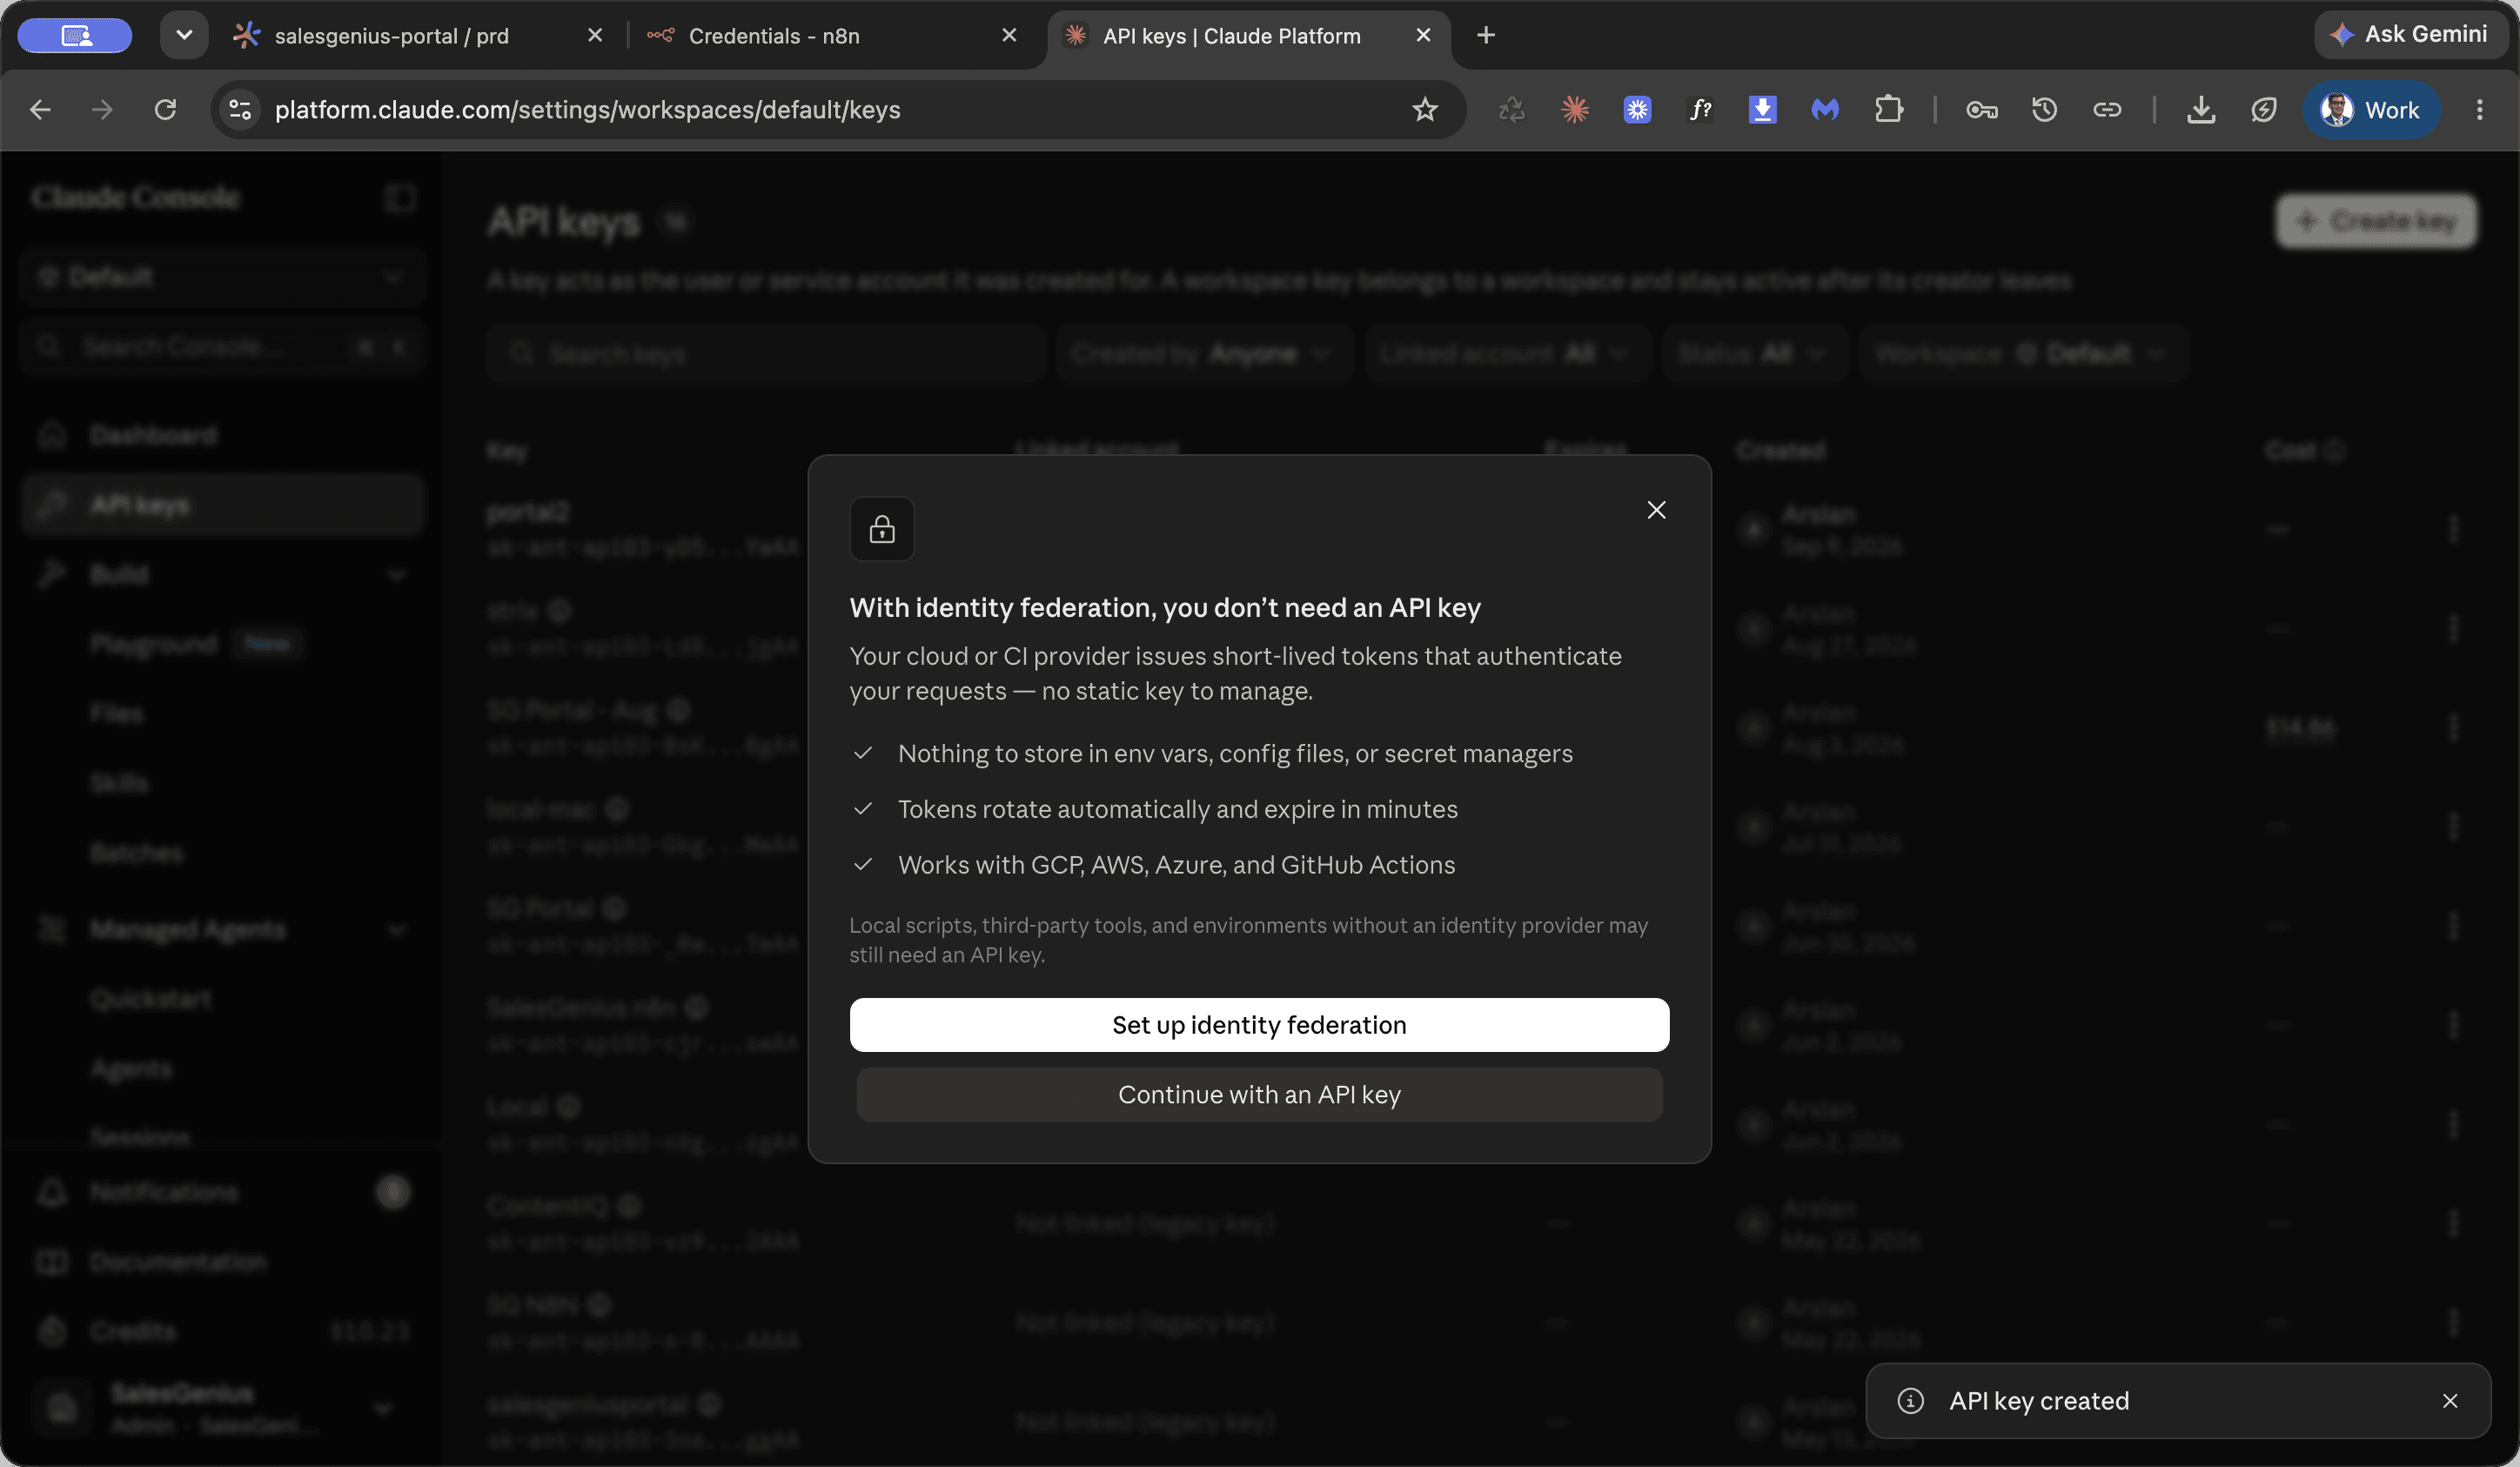Click the lock icon in the dialog
The height and width of the screenshot is (1467, 2520).
pos(882,529)
